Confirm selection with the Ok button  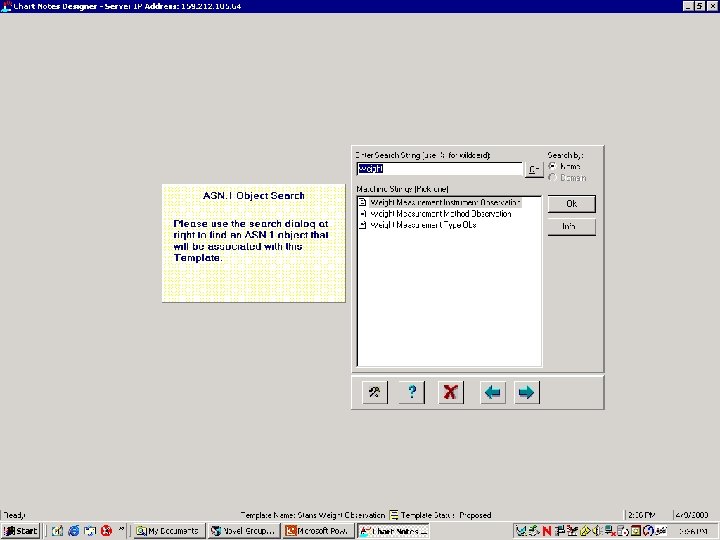click(572, 204)
